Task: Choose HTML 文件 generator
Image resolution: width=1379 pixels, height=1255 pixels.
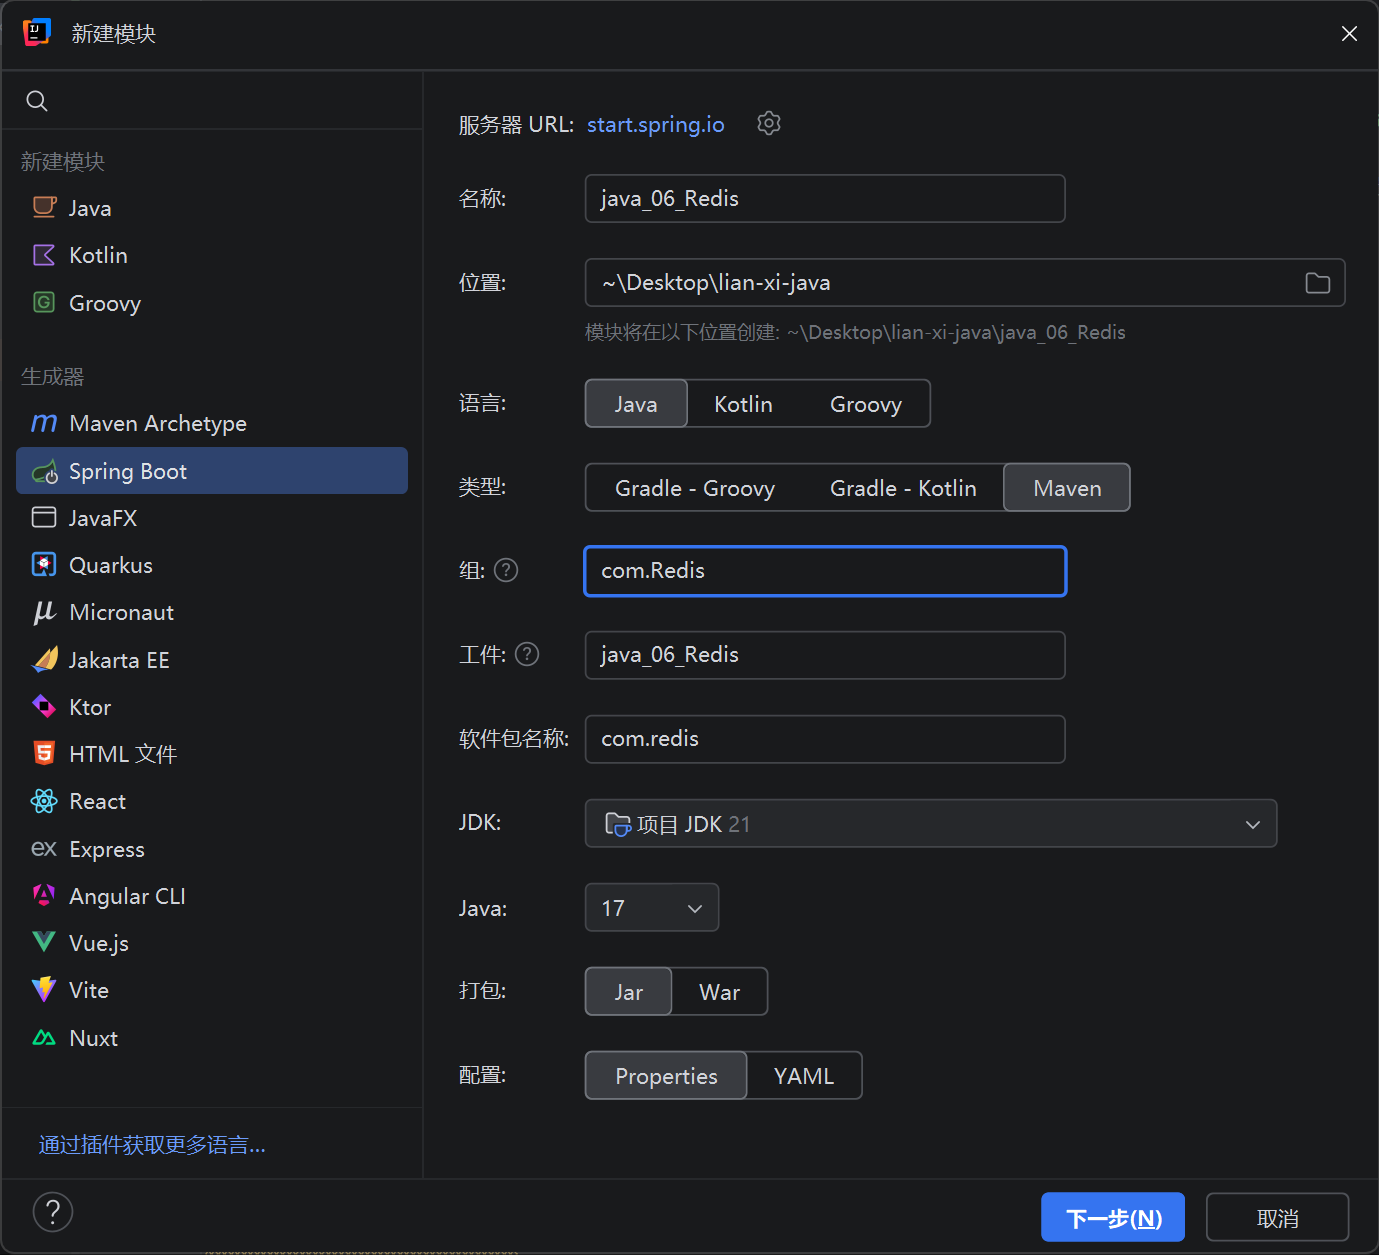Action: [x=212, y=754]
